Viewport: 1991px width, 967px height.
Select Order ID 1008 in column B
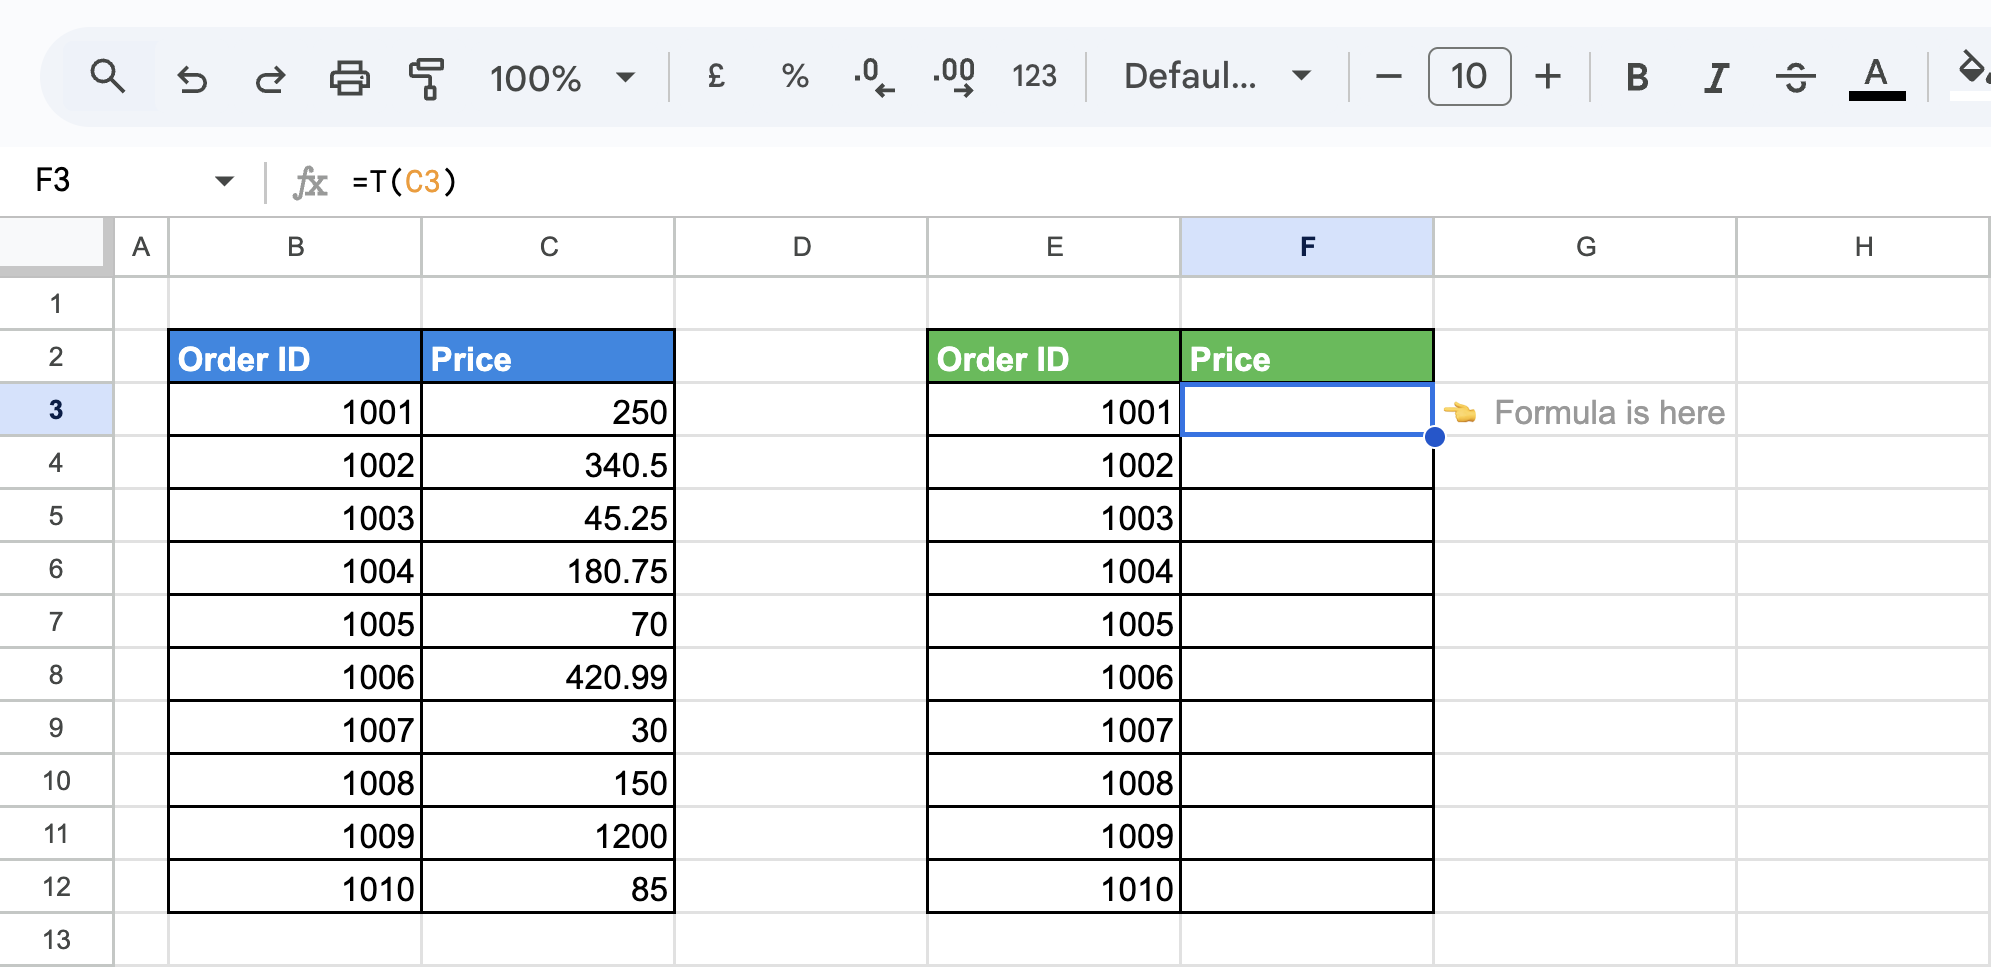point(295,781)
